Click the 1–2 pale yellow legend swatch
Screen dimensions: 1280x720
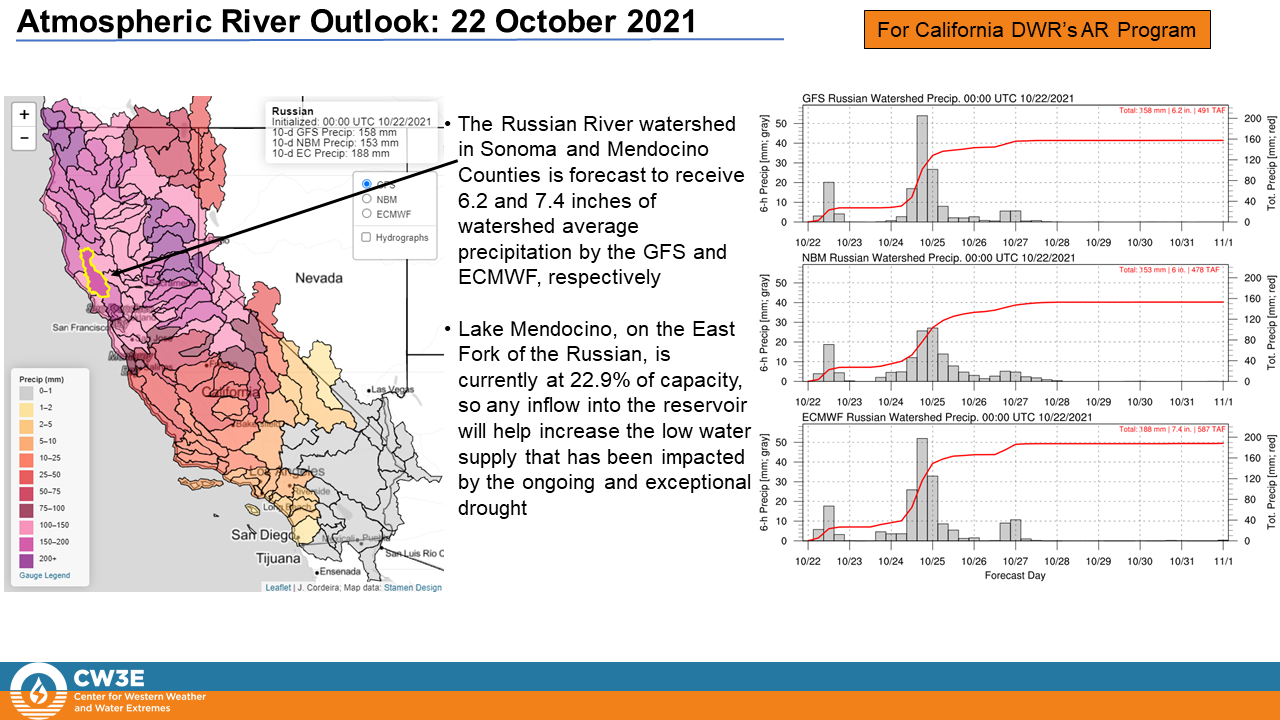pos(26,409)
